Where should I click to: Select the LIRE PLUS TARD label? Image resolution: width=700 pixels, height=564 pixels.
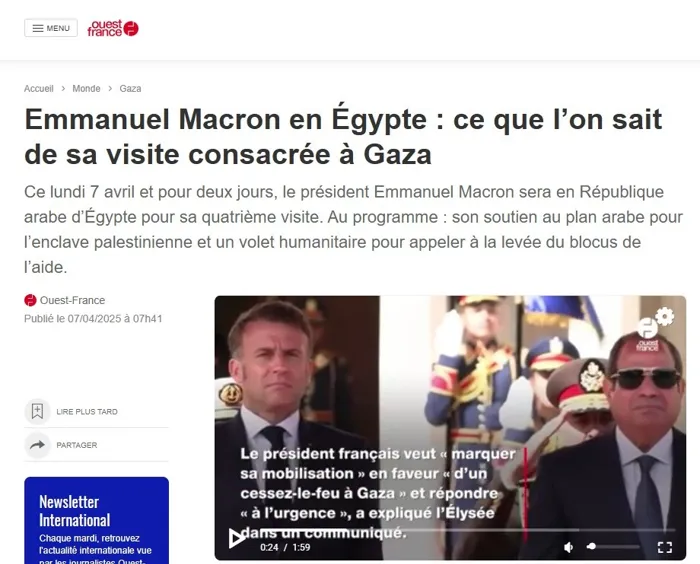point(87,412)
